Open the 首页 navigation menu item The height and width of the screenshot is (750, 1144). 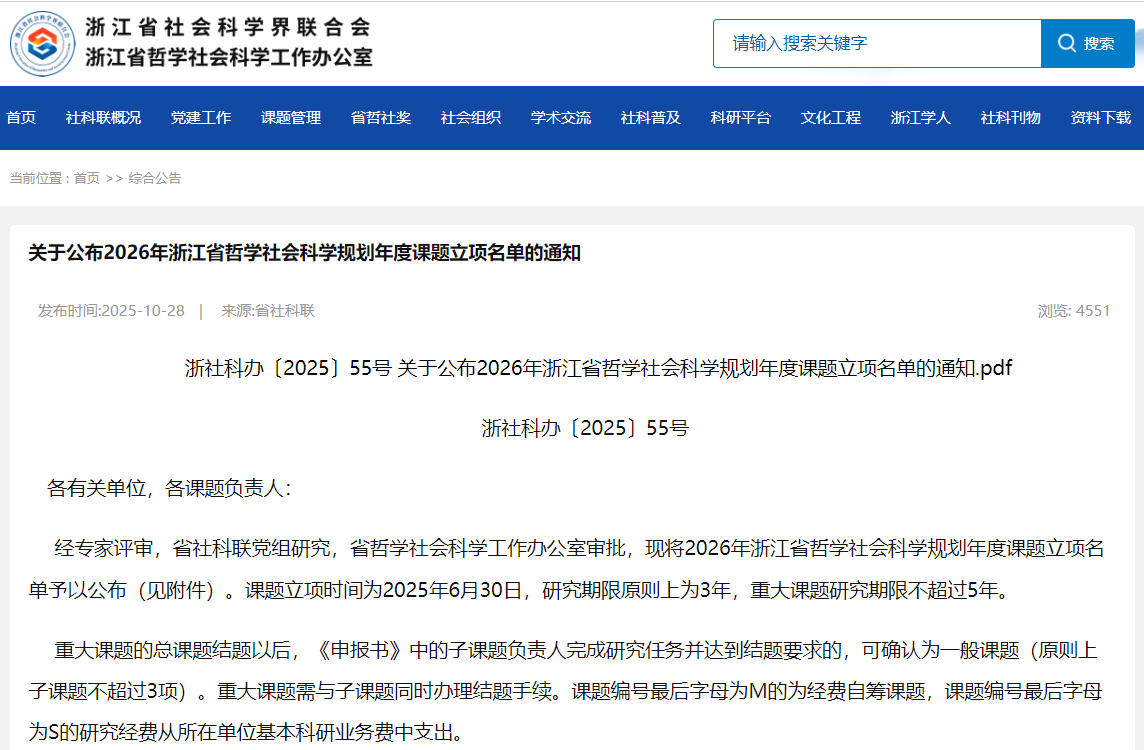[21, 118]
